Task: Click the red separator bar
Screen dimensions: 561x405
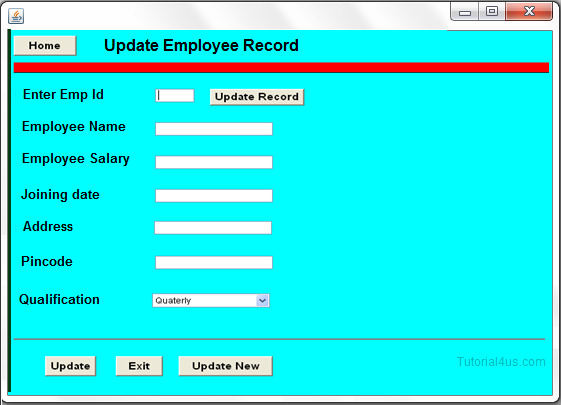Action: [281, 68]
